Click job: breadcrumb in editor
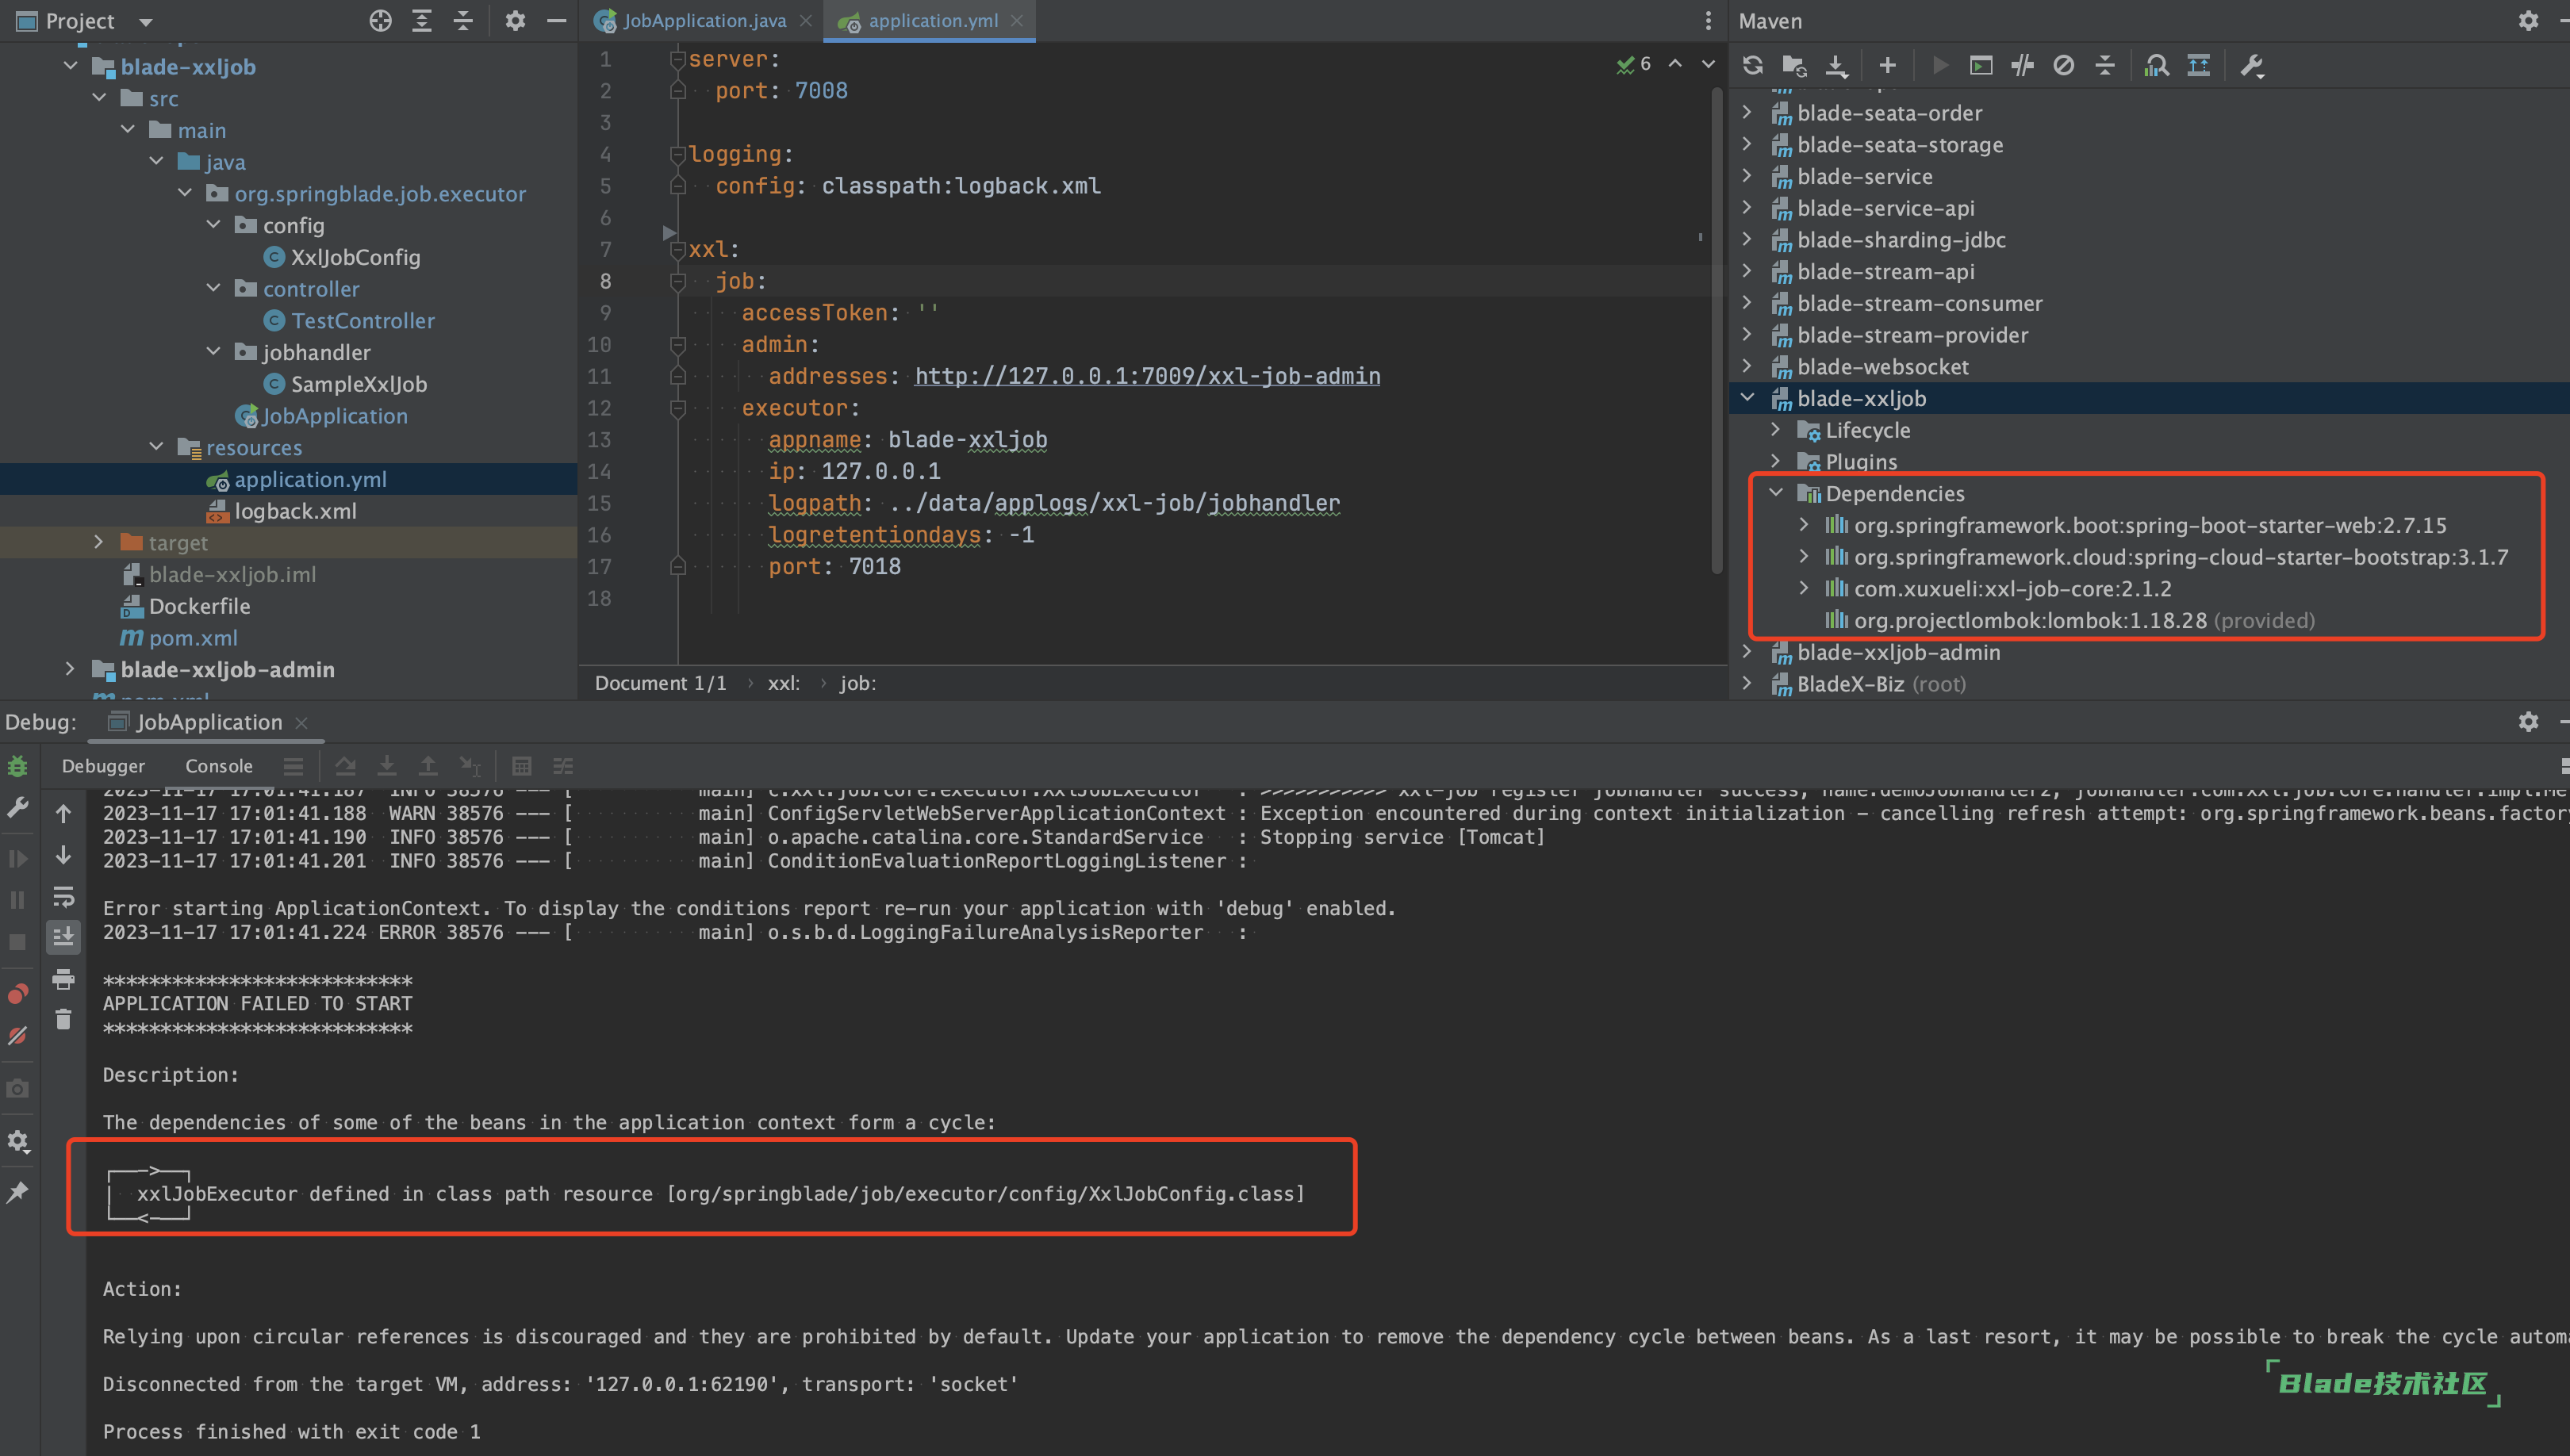 857,683
